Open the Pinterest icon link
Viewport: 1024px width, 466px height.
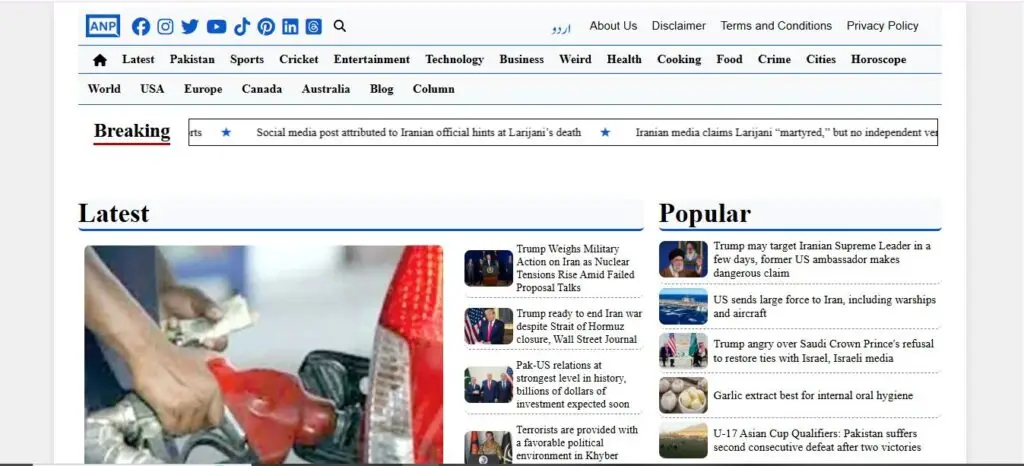266,27
